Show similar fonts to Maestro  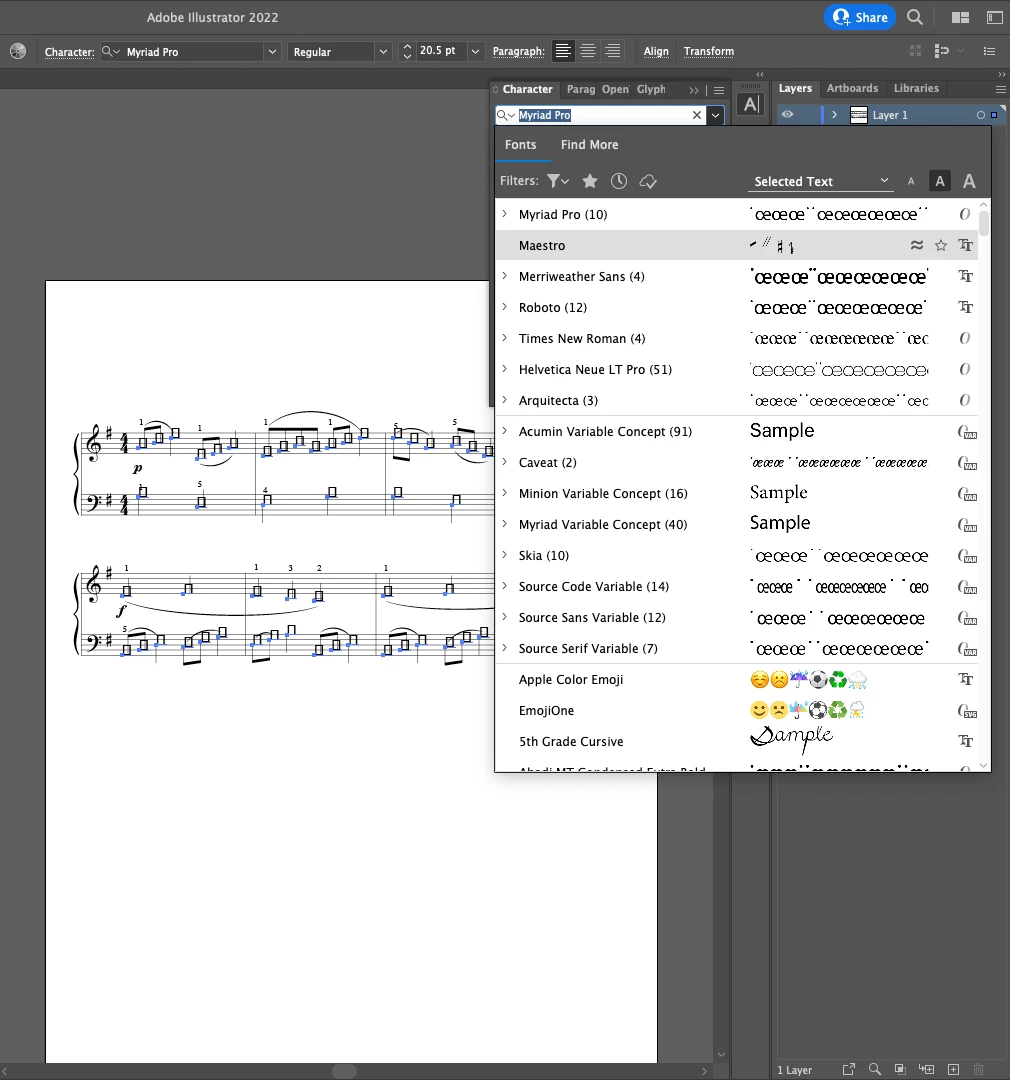[916, 245]
